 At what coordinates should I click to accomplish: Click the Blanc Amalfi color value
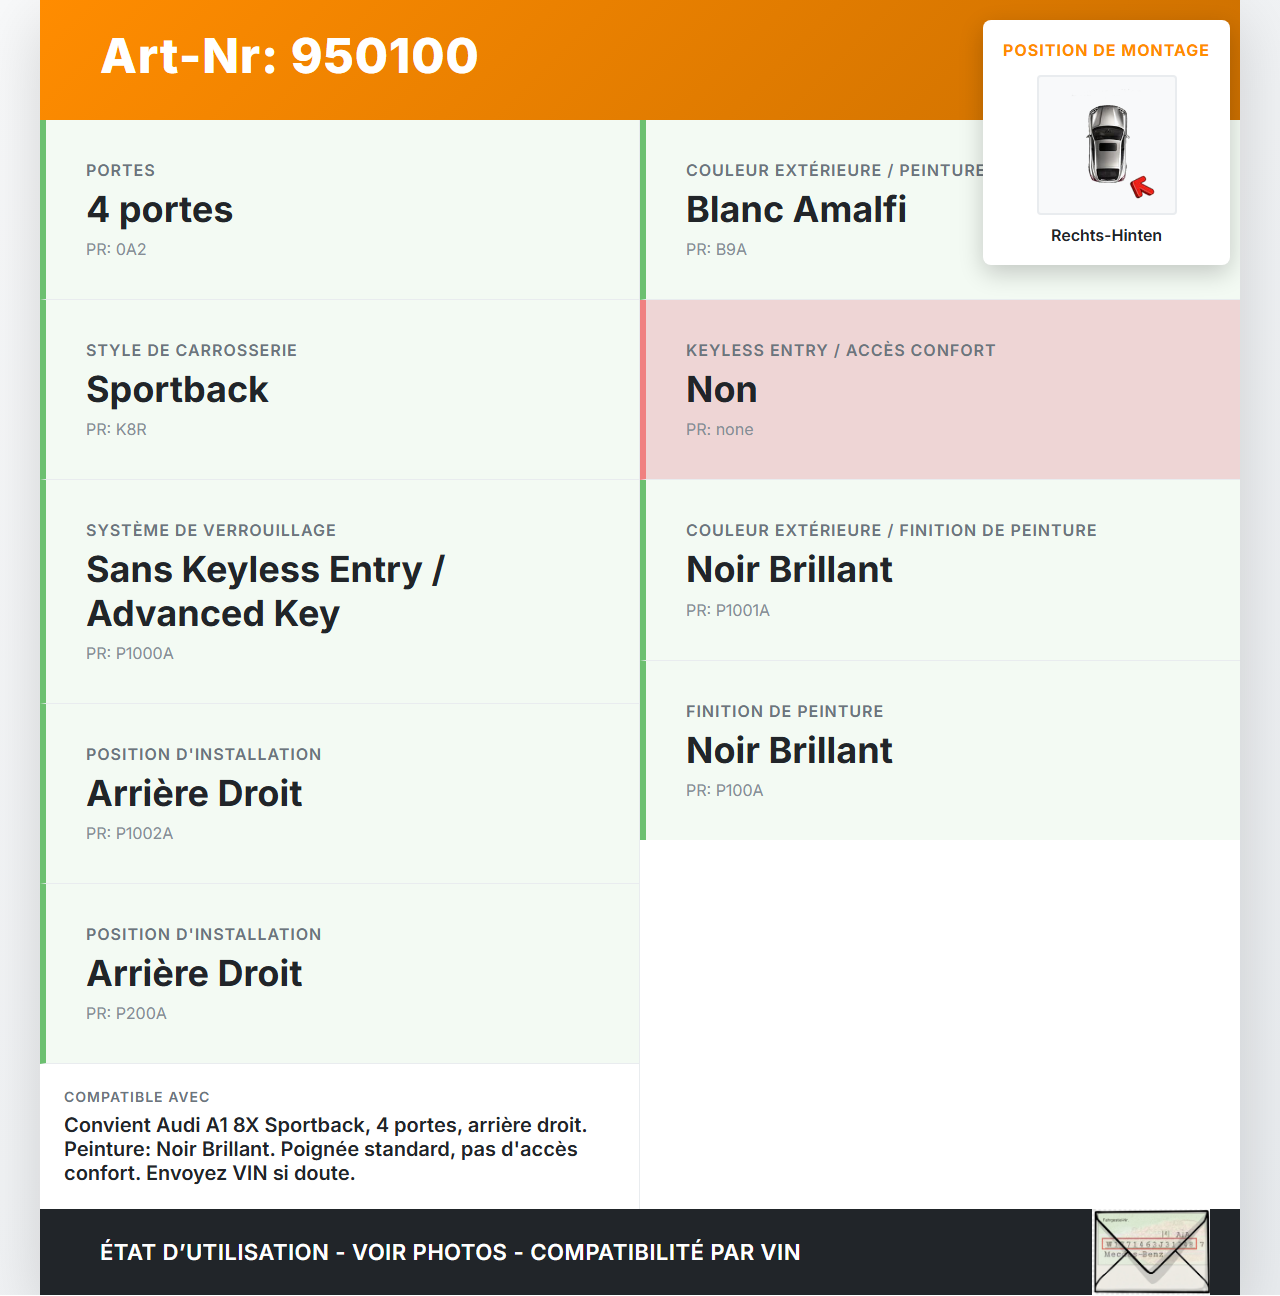click(x=796, y=210)
